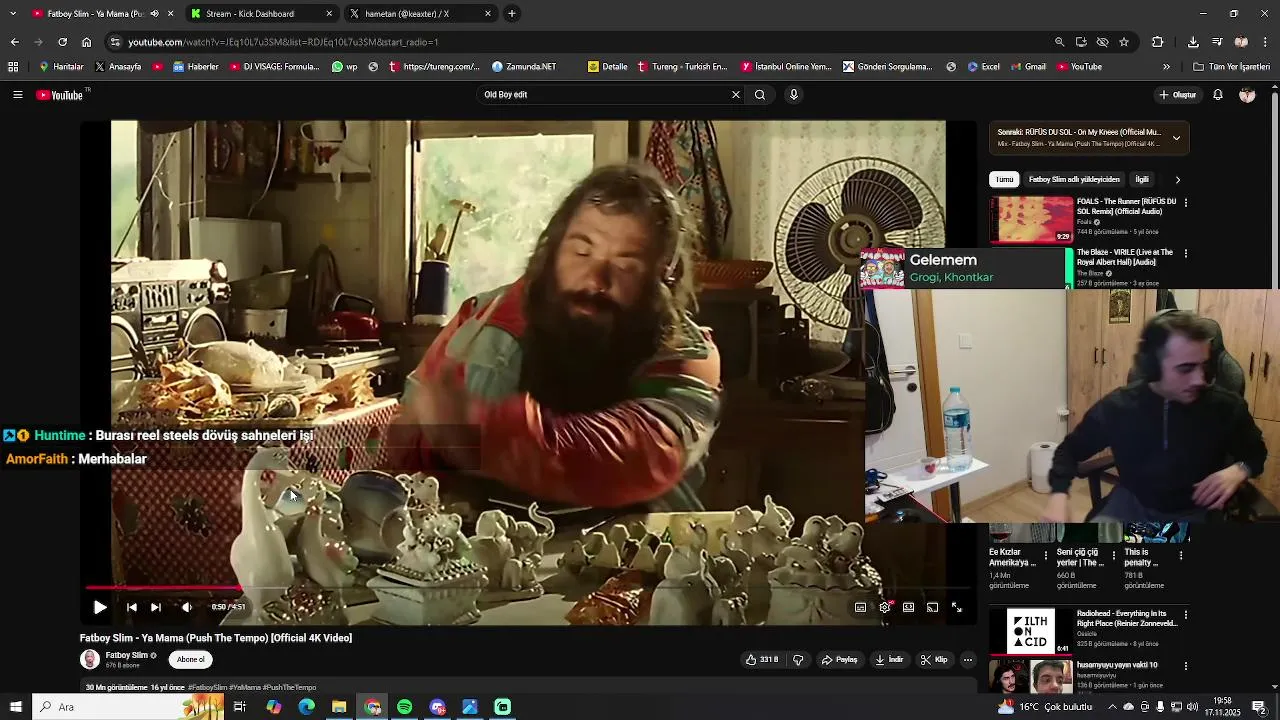1280x720 pixels.
Task: Start voice search with microphone
Action: pyautogui.click(x=794, y=95)
